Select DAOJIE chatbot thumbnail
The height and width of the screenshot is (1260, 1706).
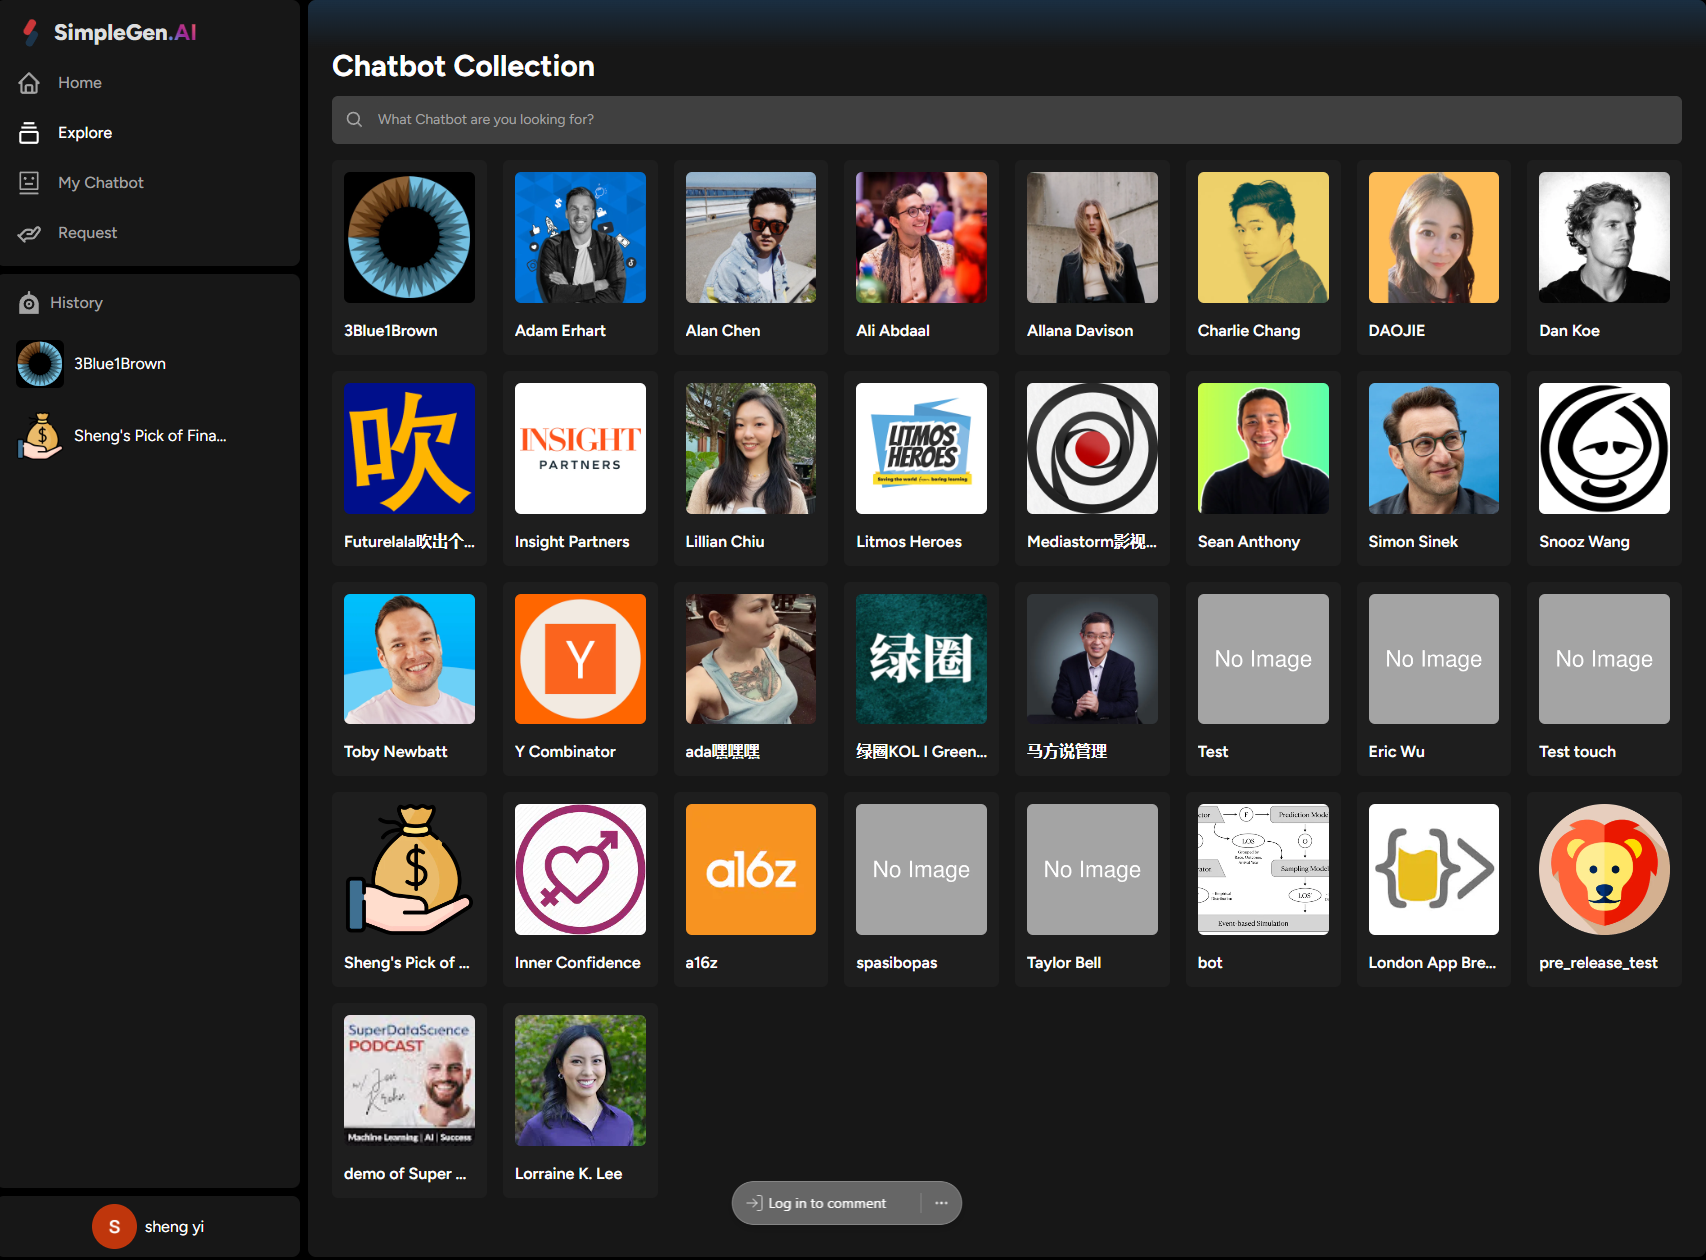click(x=1433, y=237)
